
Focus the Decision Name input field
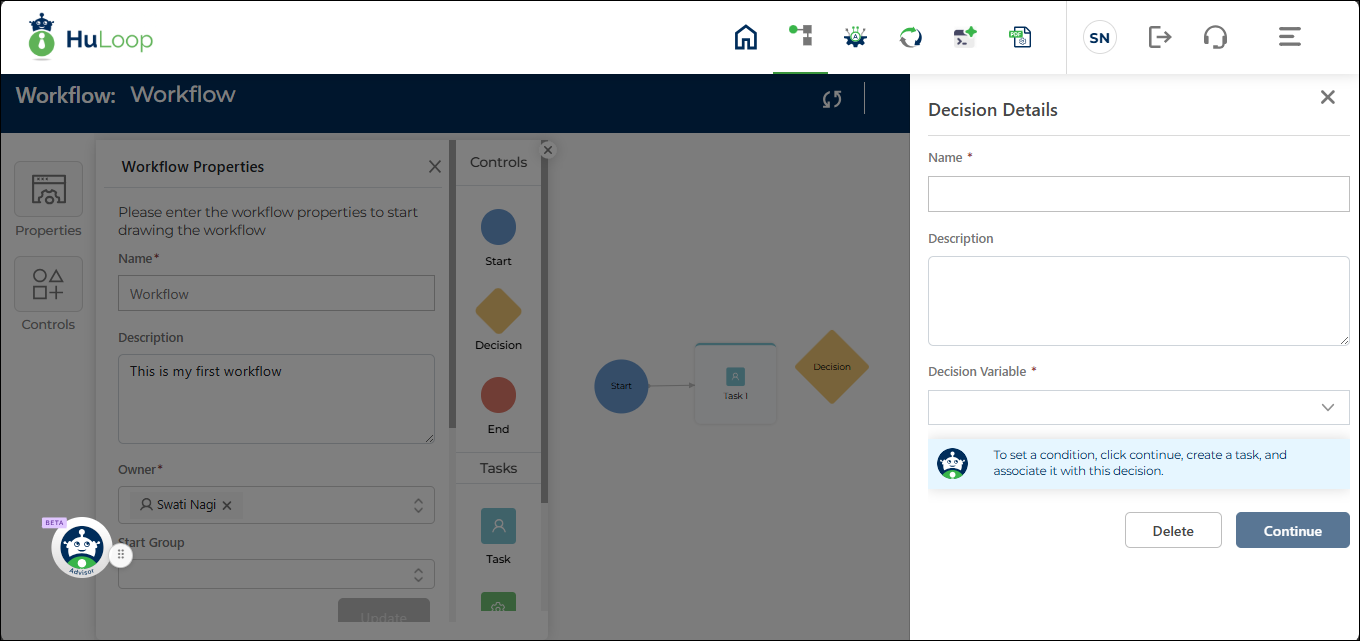pyautogui.click(x=1139, y=194)
